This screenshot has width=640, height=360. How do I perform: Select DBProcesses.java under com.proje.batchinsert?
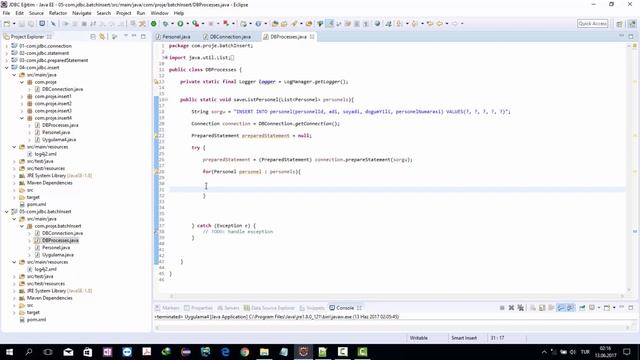pyautogui.click(x=60, y=240)
